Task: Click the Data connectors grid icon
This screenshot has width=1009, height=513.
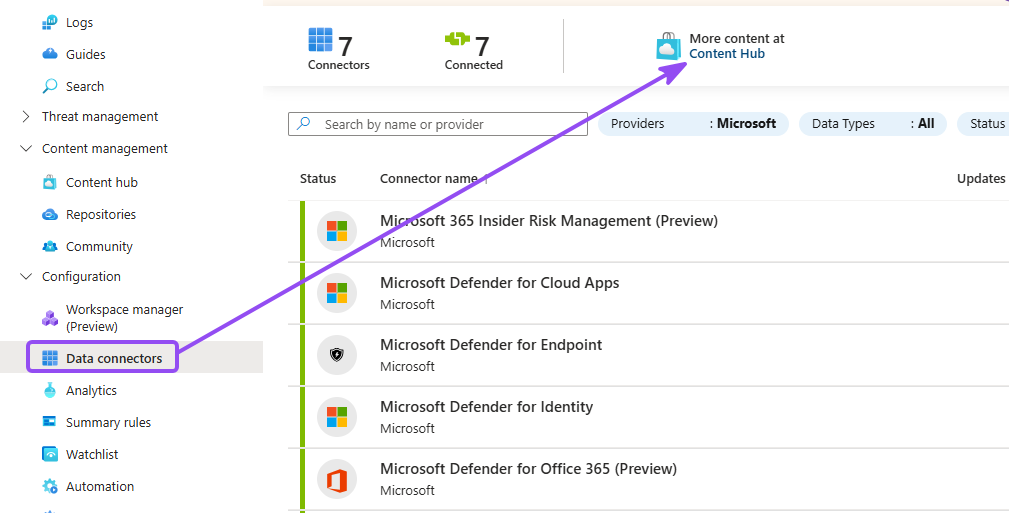Action: click(50, 359)
